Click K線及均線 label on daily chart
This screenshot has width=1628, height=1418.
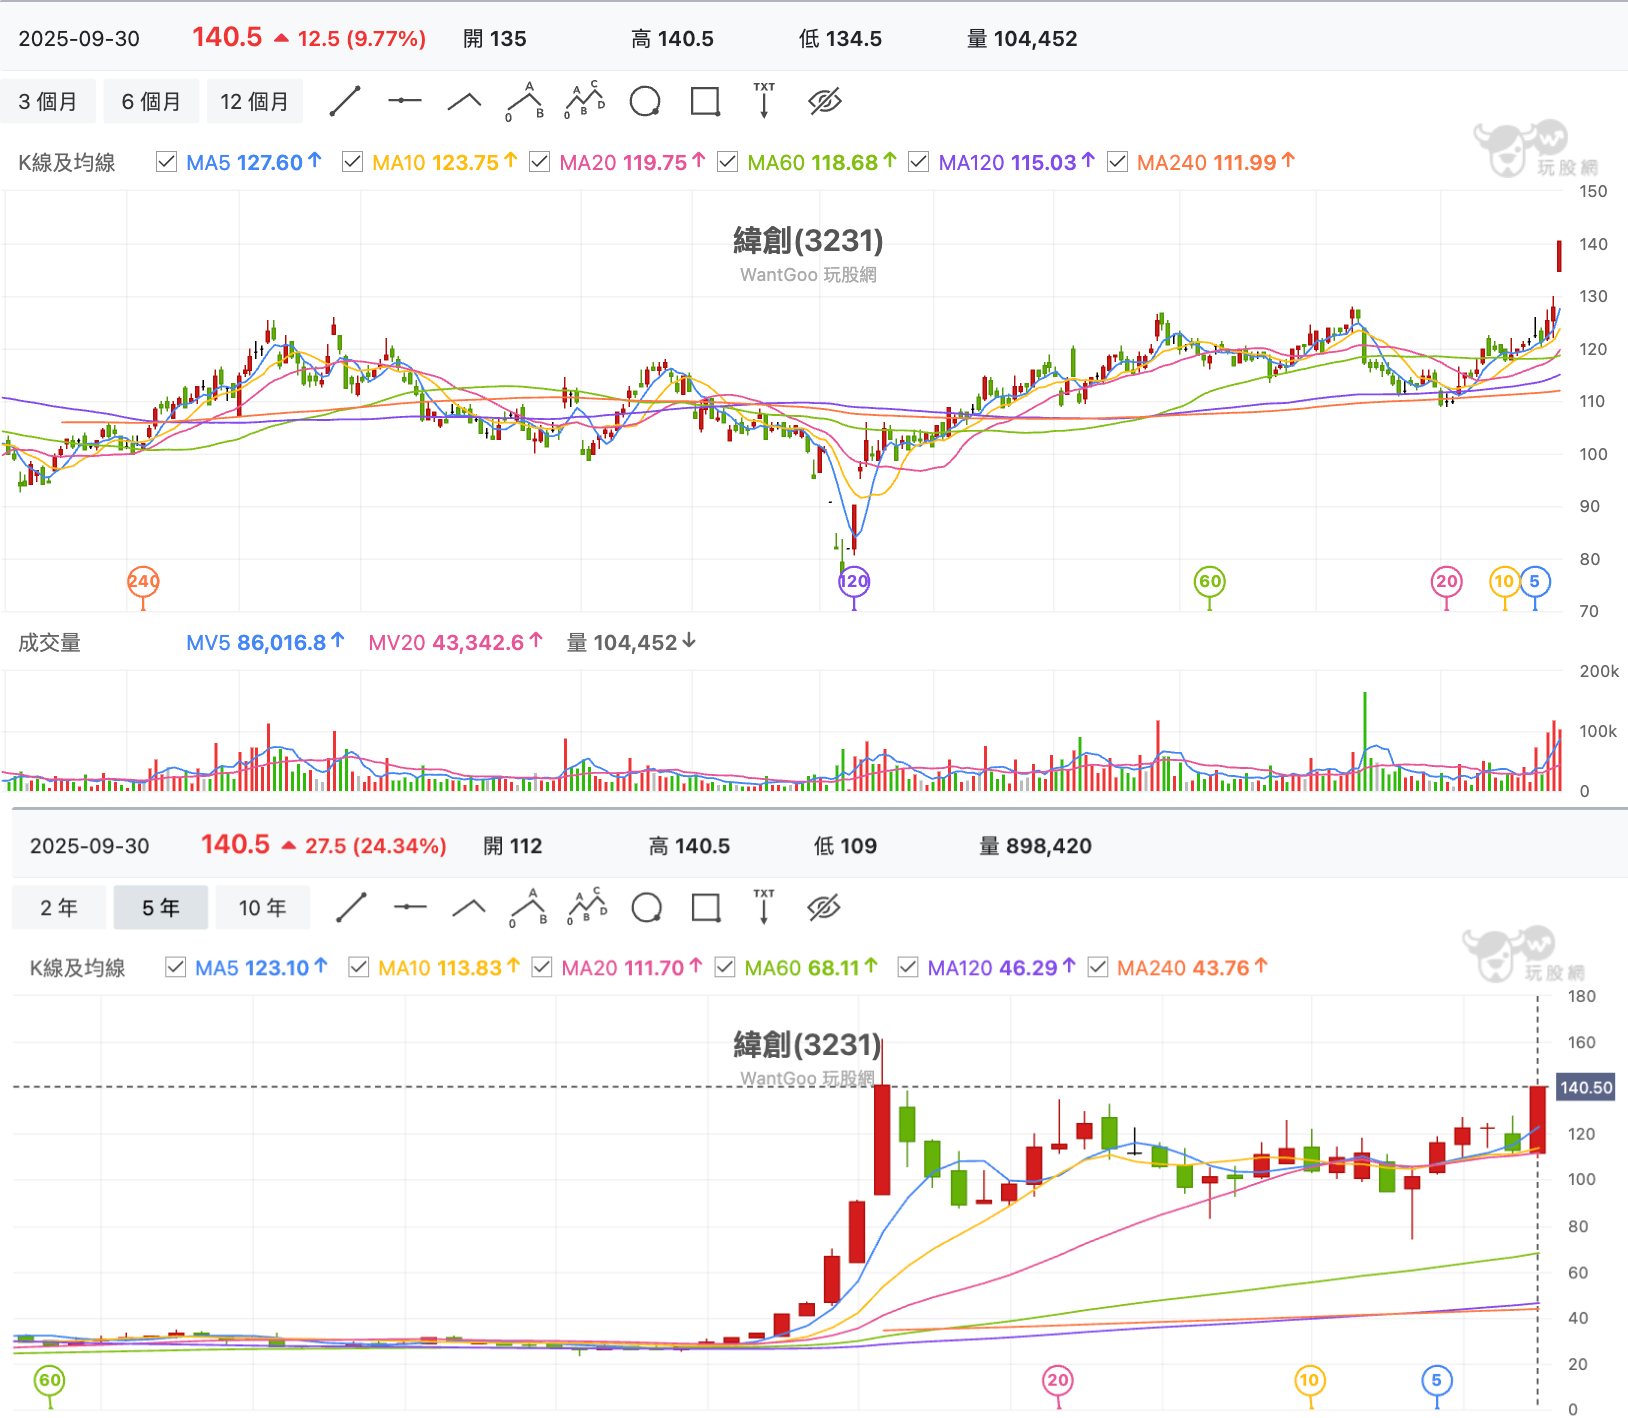point(67,162)
